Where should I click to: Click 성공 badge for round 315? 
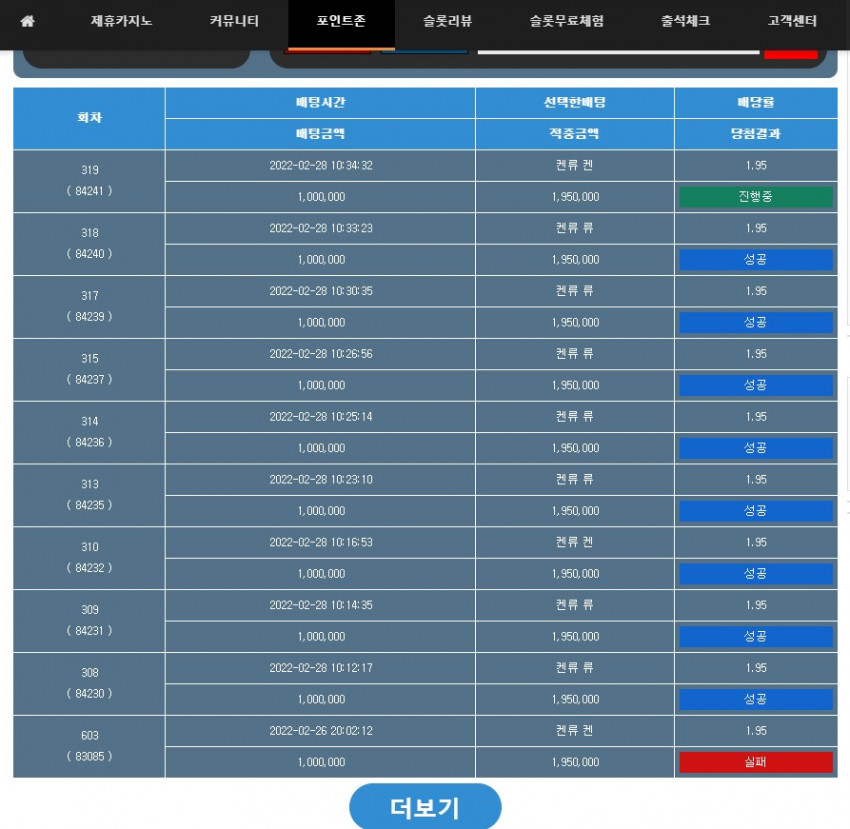pos(756,385)
